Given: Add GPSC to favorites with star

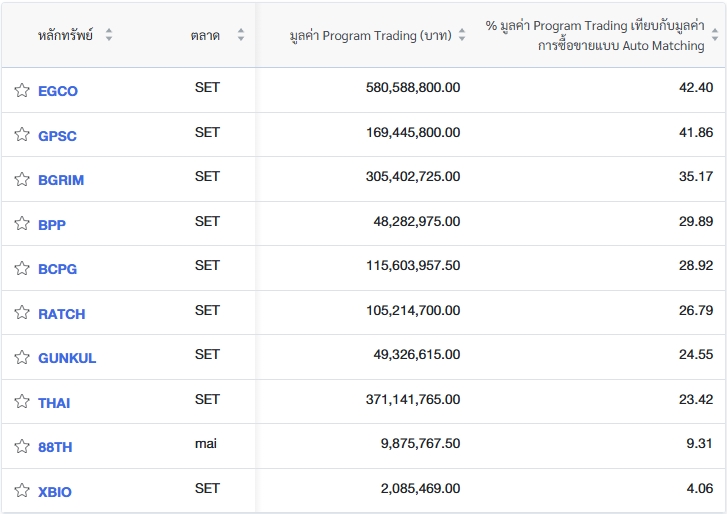Looking at the screenshot, I should point(22,135).
